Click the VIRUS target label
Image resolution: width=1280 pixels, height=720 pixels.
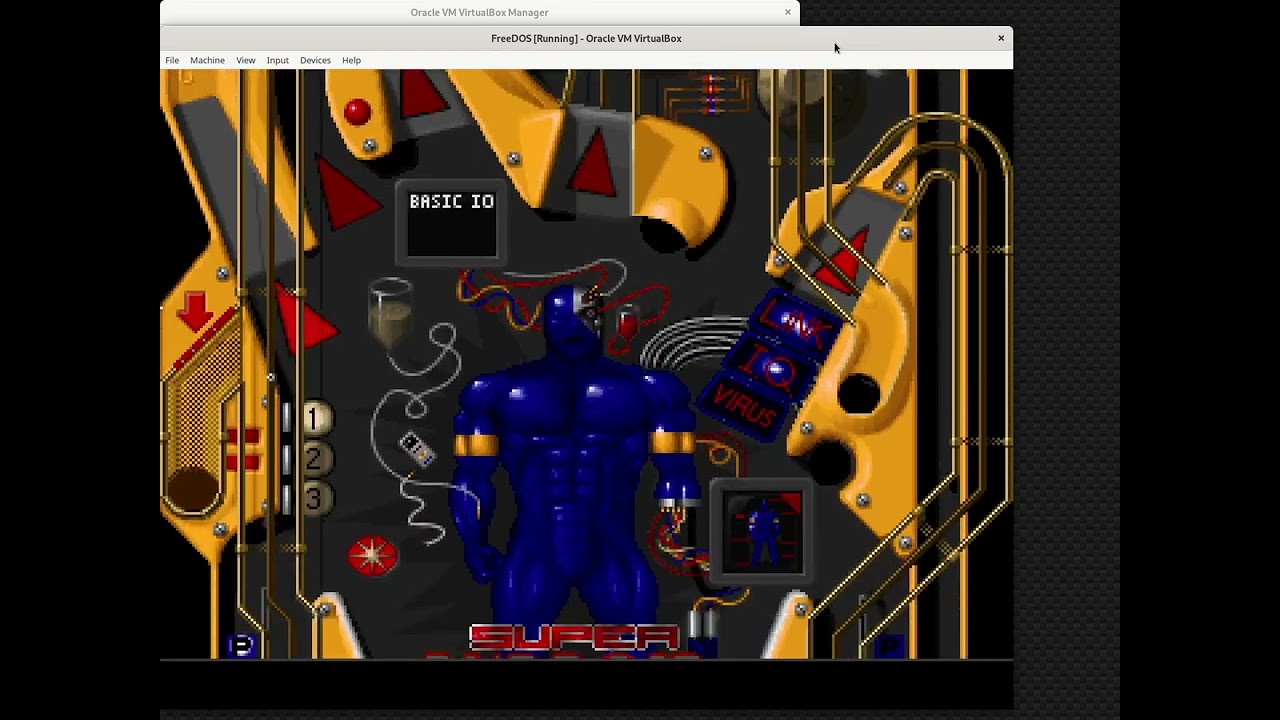tap(746, 406)
